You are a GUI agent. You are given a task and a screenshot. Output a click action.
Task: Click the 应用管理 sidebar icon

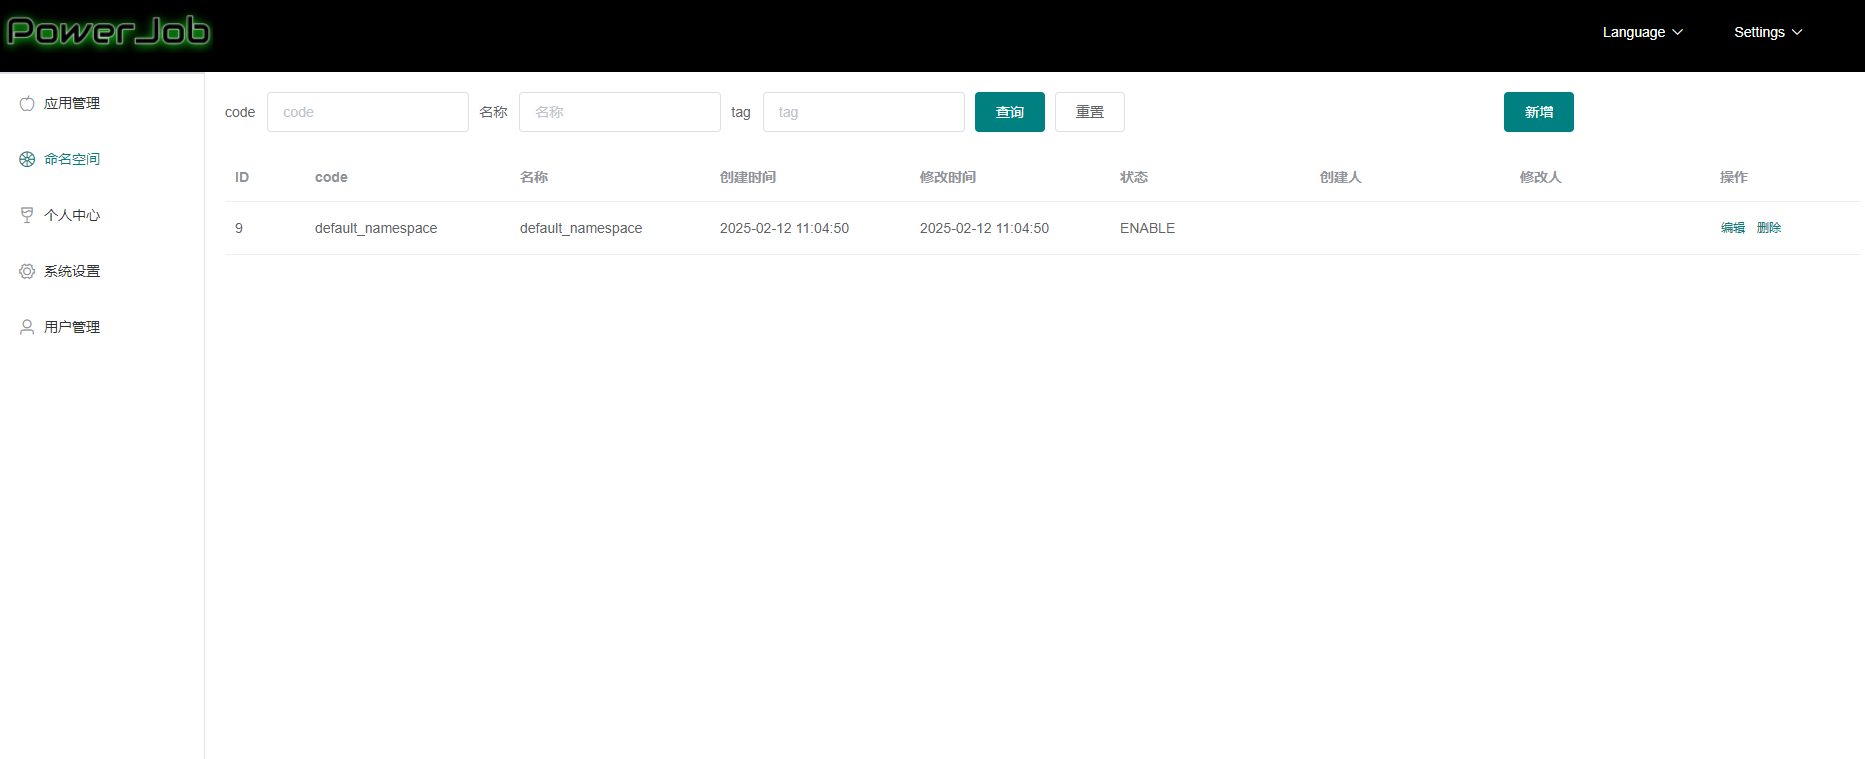27,103
